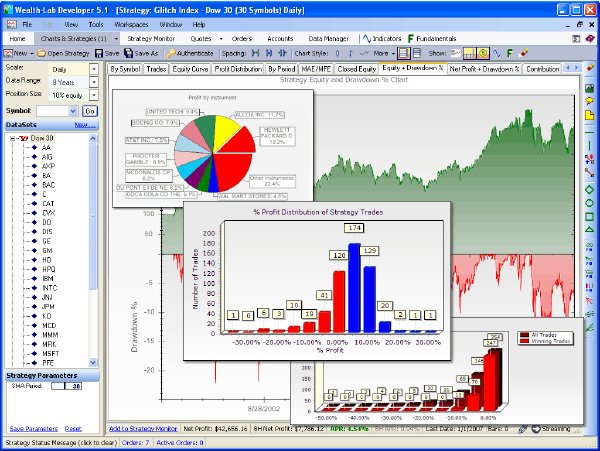Screen dimensions: 600x451
Task: Click the eraser icon in Show toolbar
Action: coord(525,53)
